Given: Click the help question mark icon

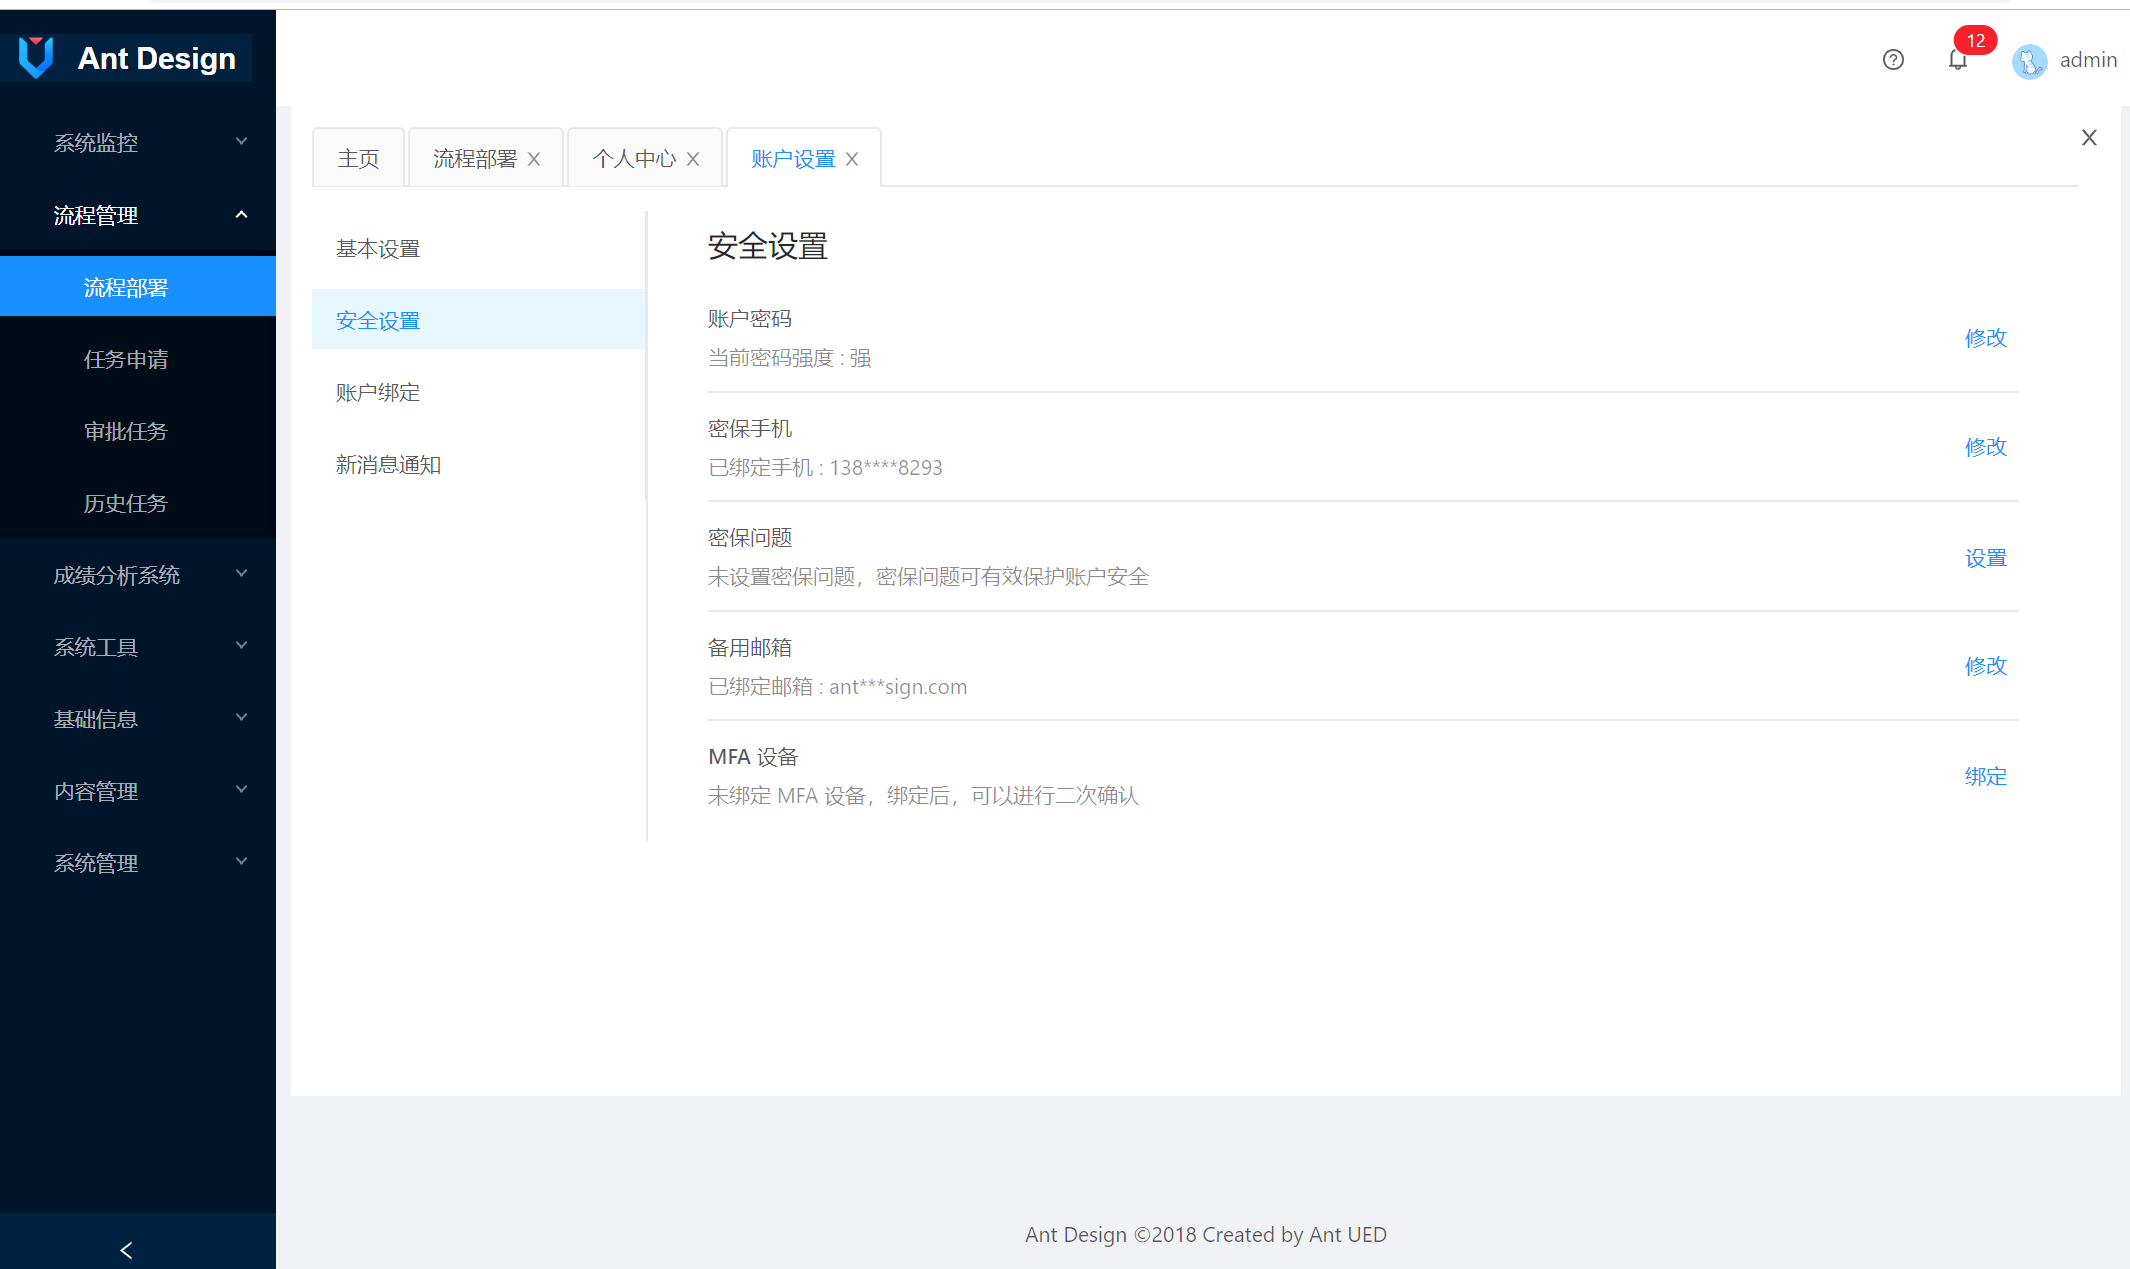Looking at the screenshot, I should click(1892, 60).
